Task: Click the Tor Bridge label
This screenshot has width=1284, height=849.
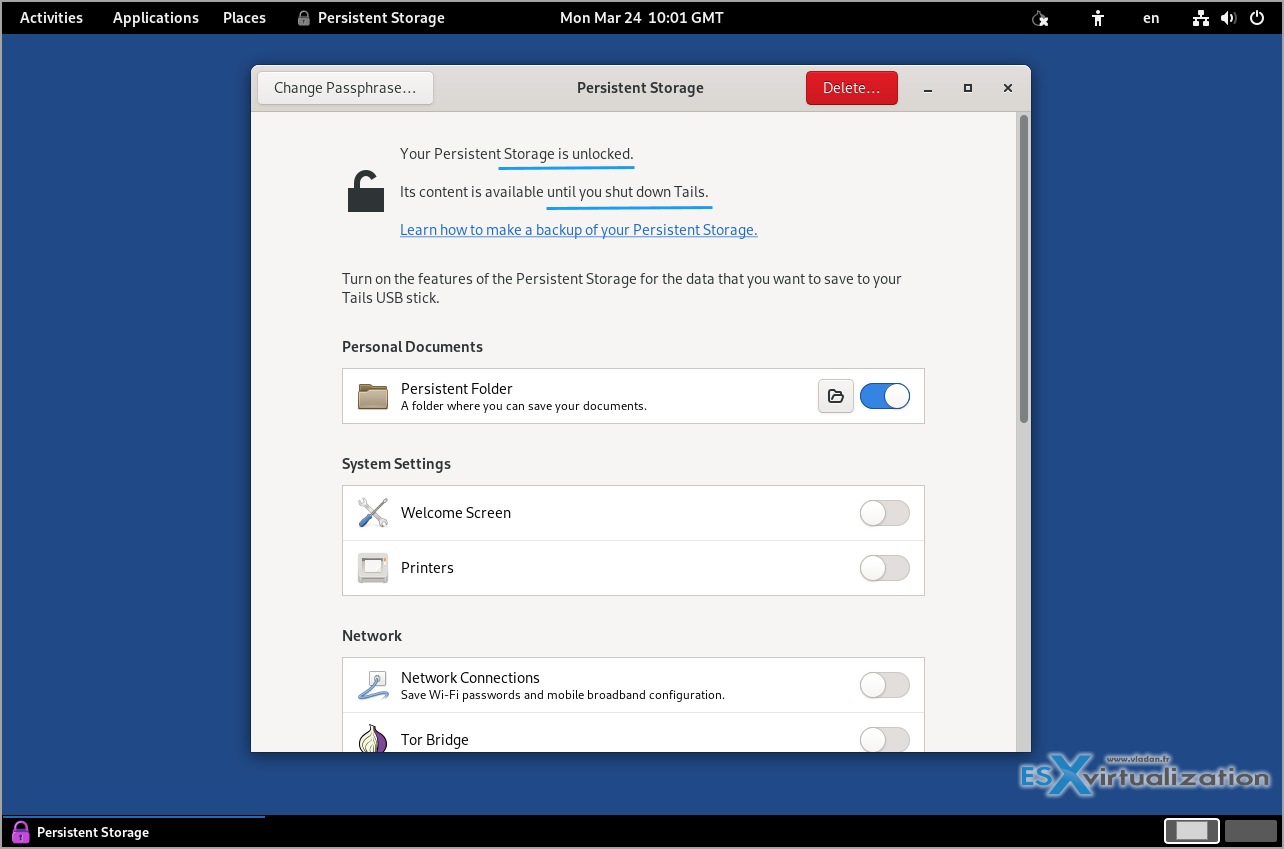Action: [x=435, y=740]
